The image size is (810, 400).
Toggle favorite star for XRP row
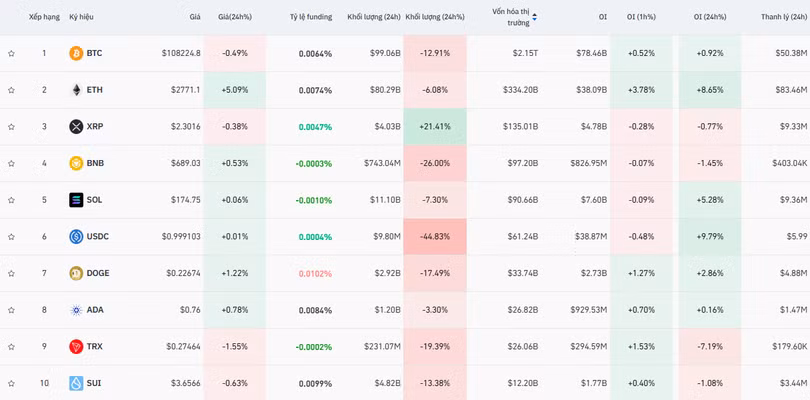click(x=11, y=127)
